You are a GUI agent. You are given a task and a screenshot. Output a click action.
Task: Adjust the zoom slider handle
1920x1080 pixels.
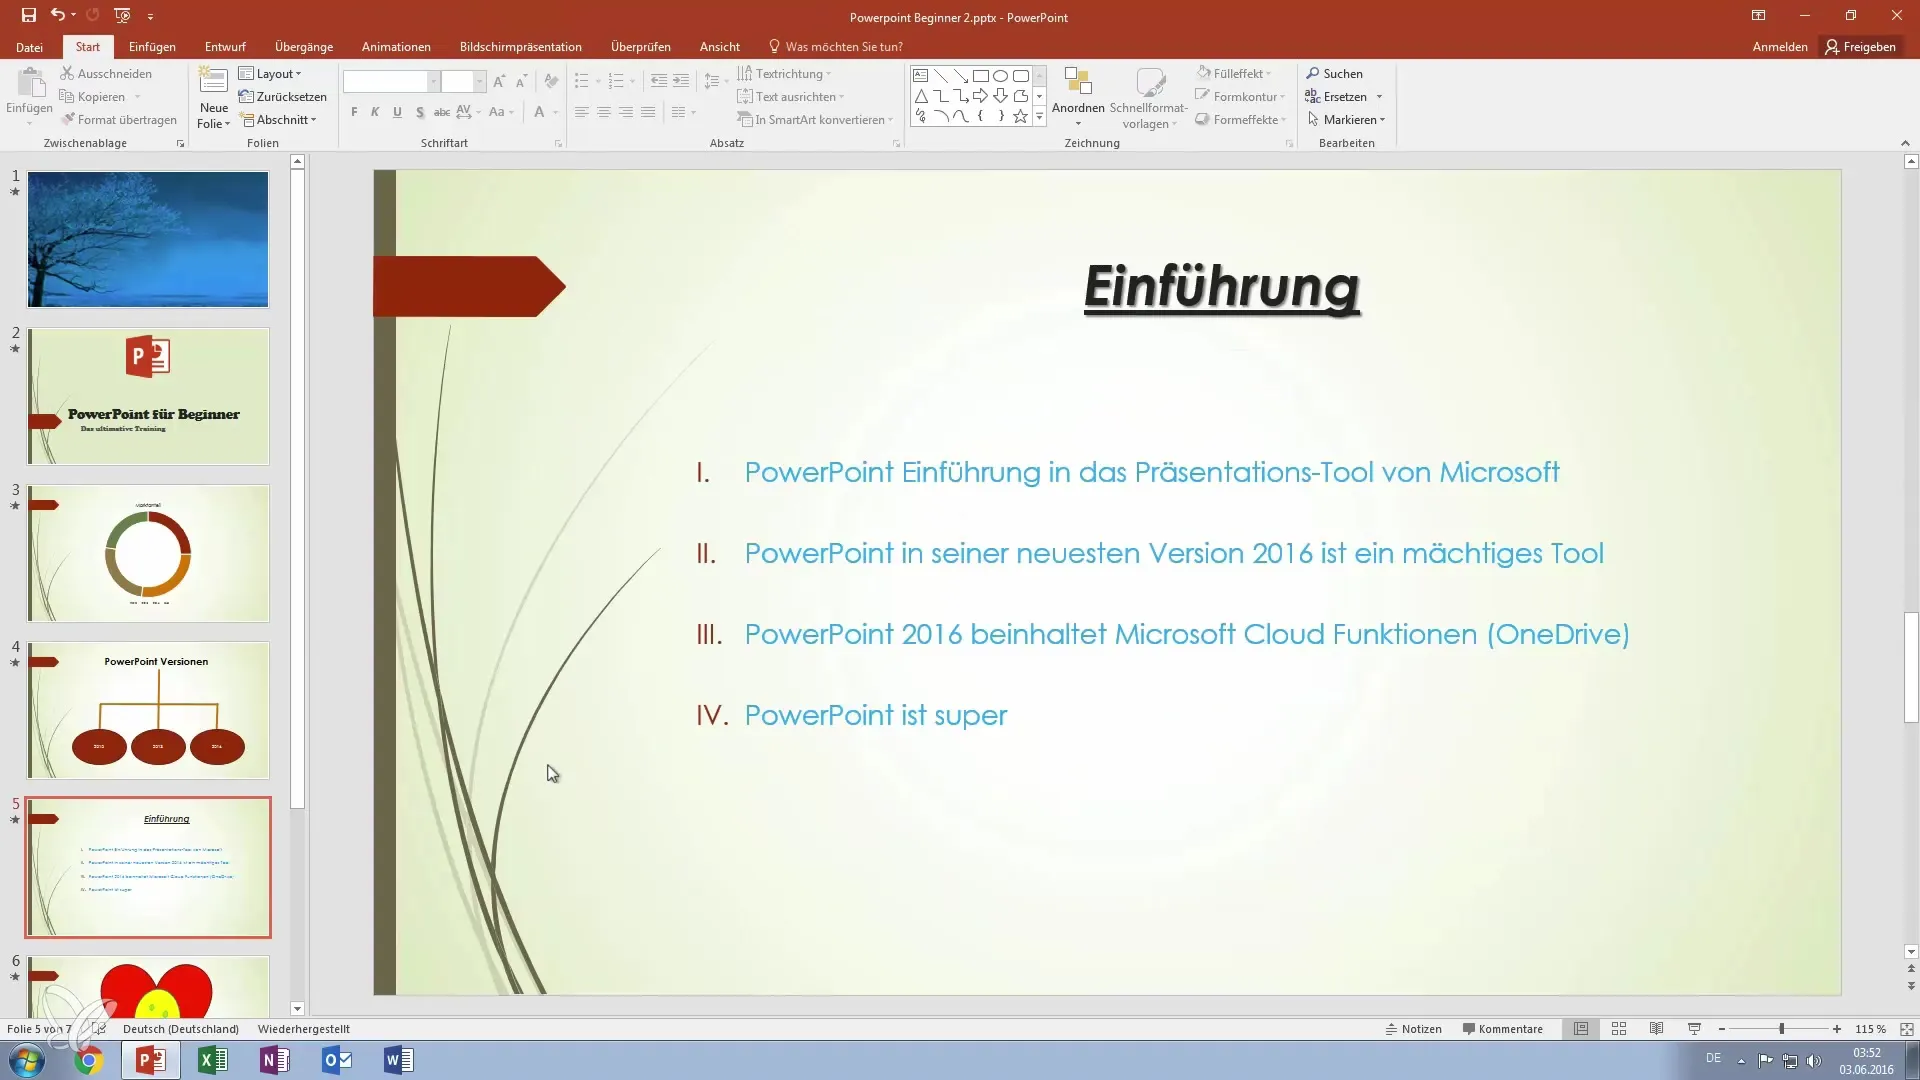1781,1029
